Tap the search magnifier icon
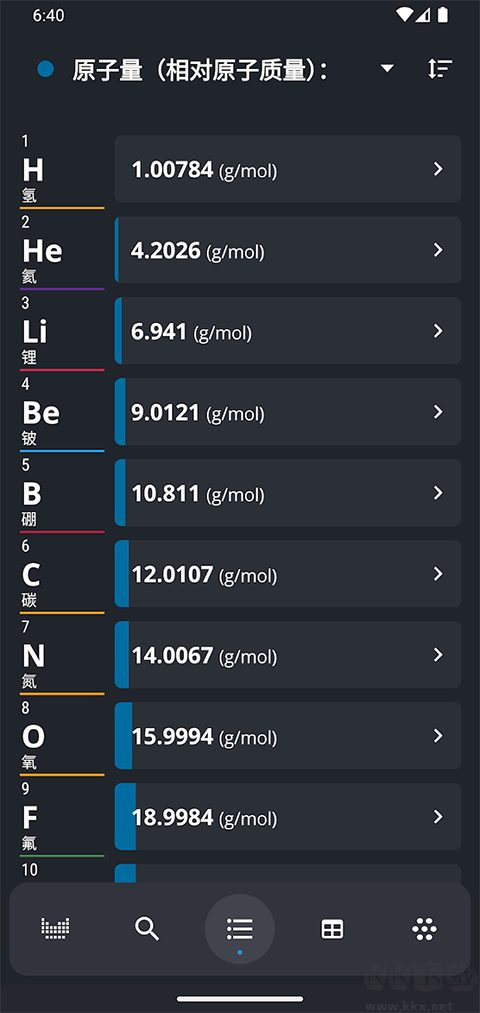Screen dimensions: 480x1013 pos(147,929)
